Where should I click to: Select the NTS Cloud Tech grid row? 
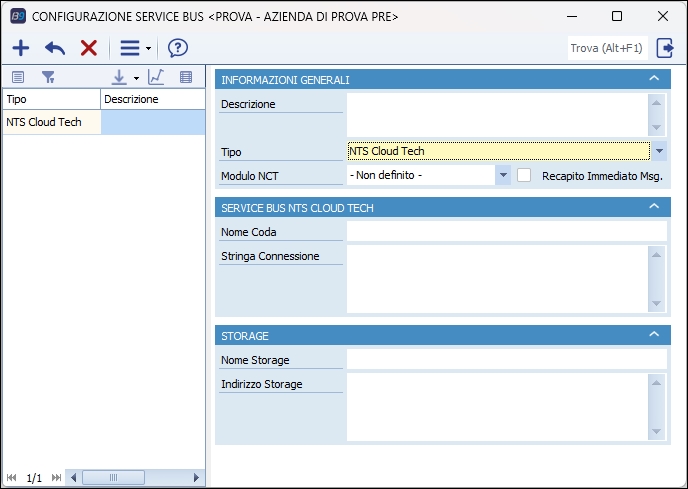coord(52,122)
